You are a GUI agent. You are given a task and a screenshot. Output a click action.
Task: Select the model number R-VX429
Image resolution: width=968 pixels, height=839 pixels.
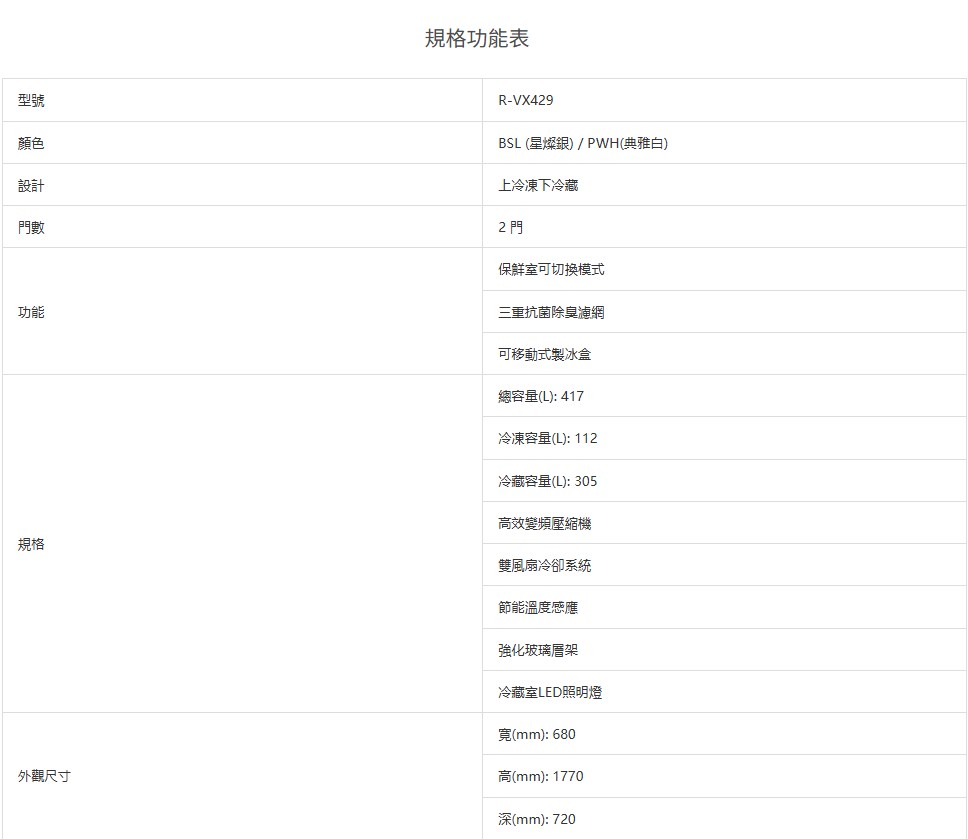(x=525, y=101)
